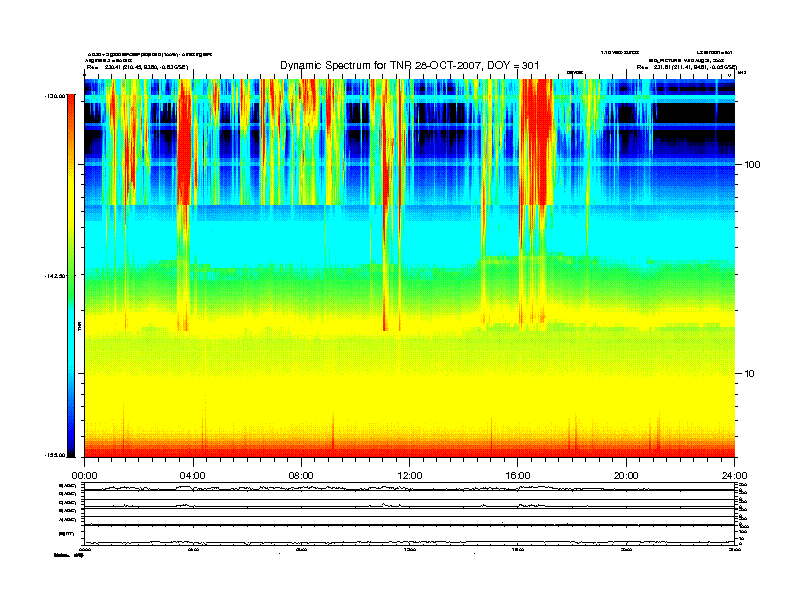
Task: Click the 24:00 time axis label
Action: [x=734, y=476]
